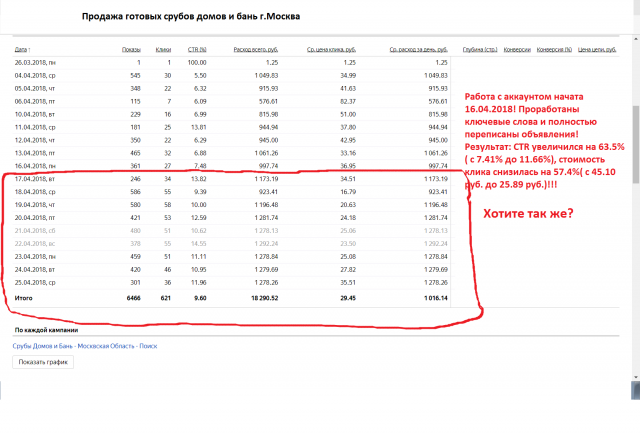The width and height of the screenshot is (640, 435).
Task: Select date cell 19.04.2018, чт
Action: [x=35, y=205]
